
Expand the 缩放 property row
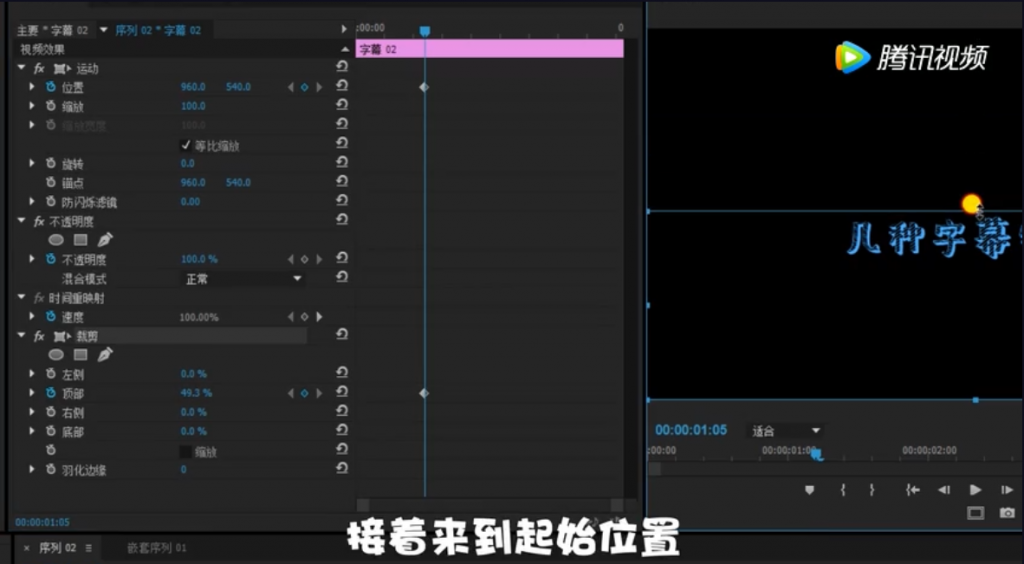point(32,106)
